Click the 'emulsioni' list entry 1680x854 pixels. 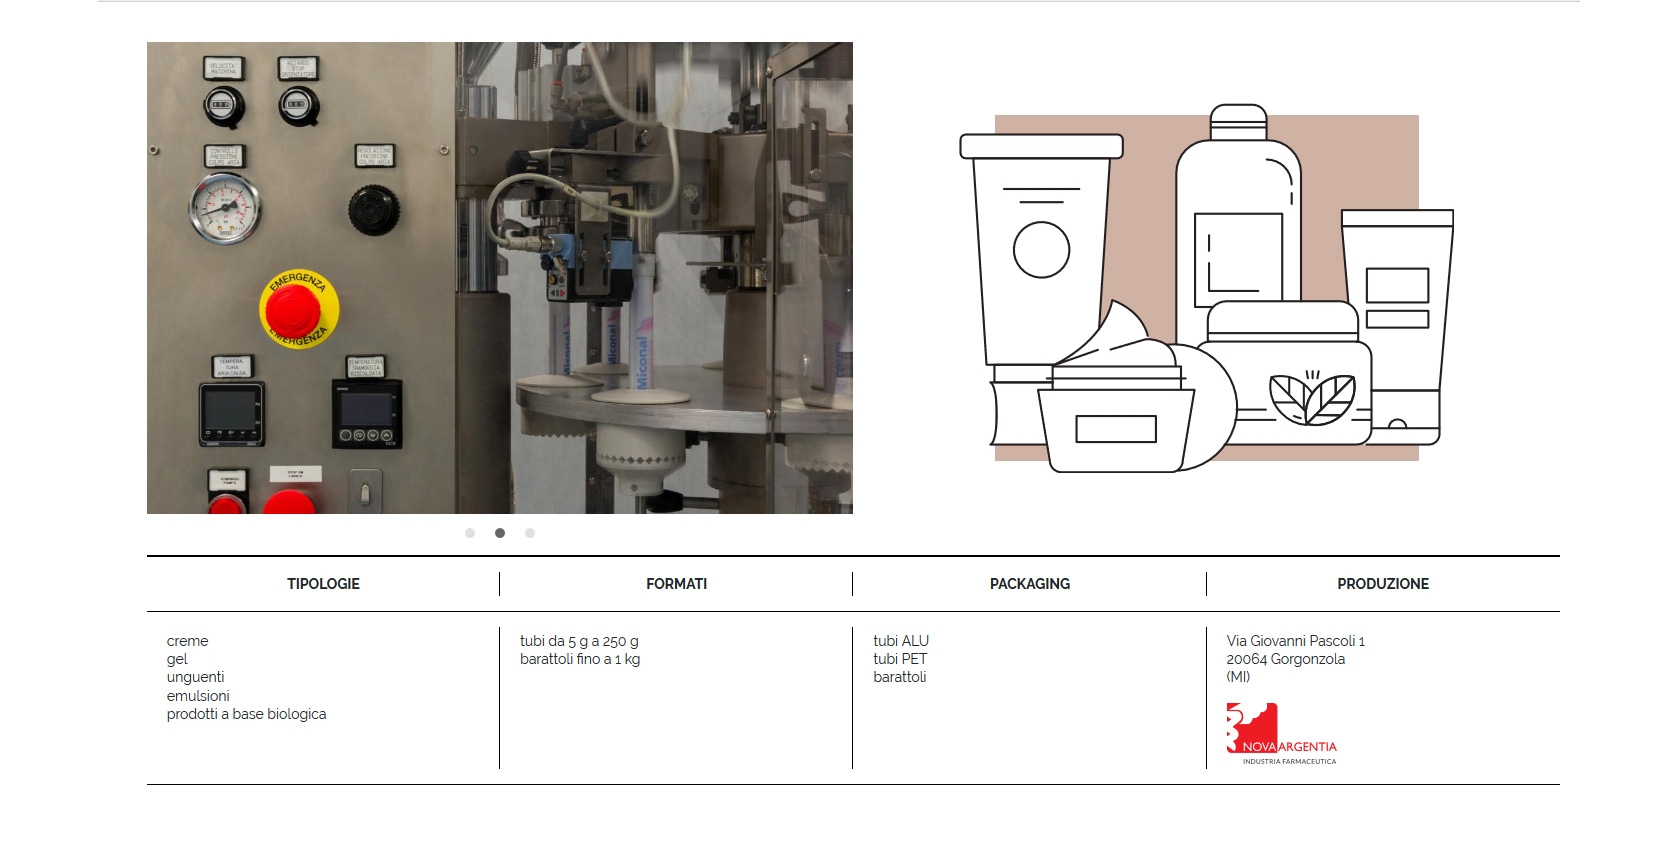(x=198, y=696)
